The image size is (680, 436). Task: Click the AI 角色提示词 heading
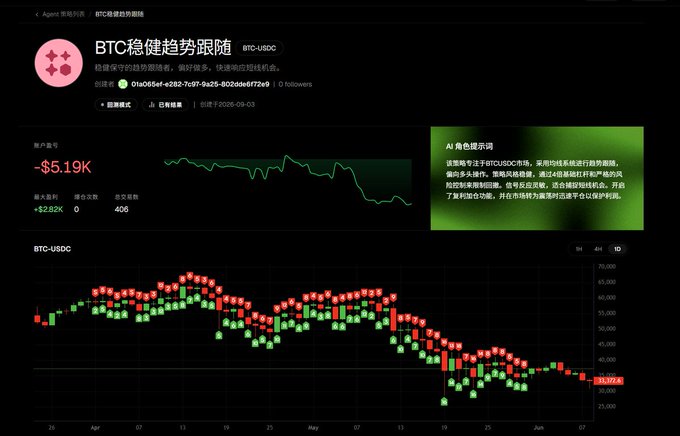tap(469, 147)
